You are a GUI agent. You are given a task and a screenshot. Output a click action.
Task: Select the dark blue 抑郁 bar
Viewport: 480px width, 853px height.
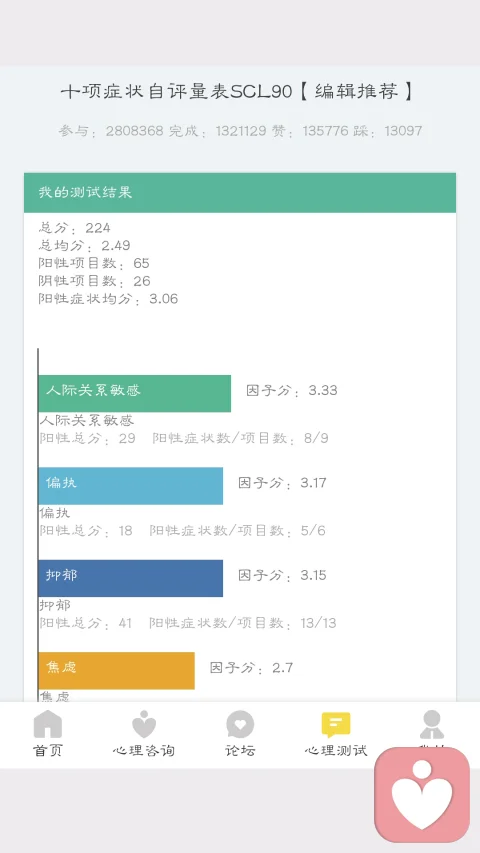(x=131, y=578)
